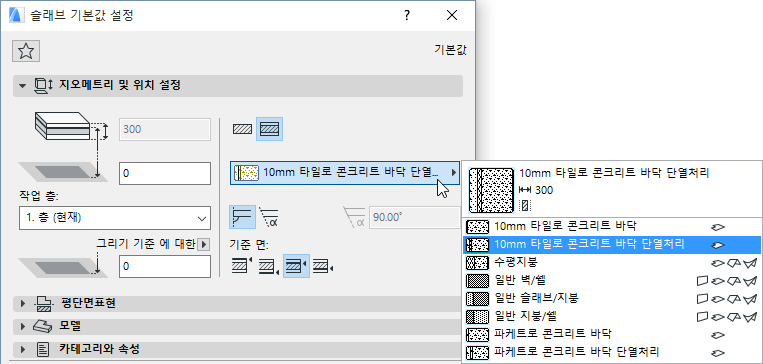Screen dimensions: 763x364
Task: Select the composite structure type toggle
Action: (x=270, y=129)
